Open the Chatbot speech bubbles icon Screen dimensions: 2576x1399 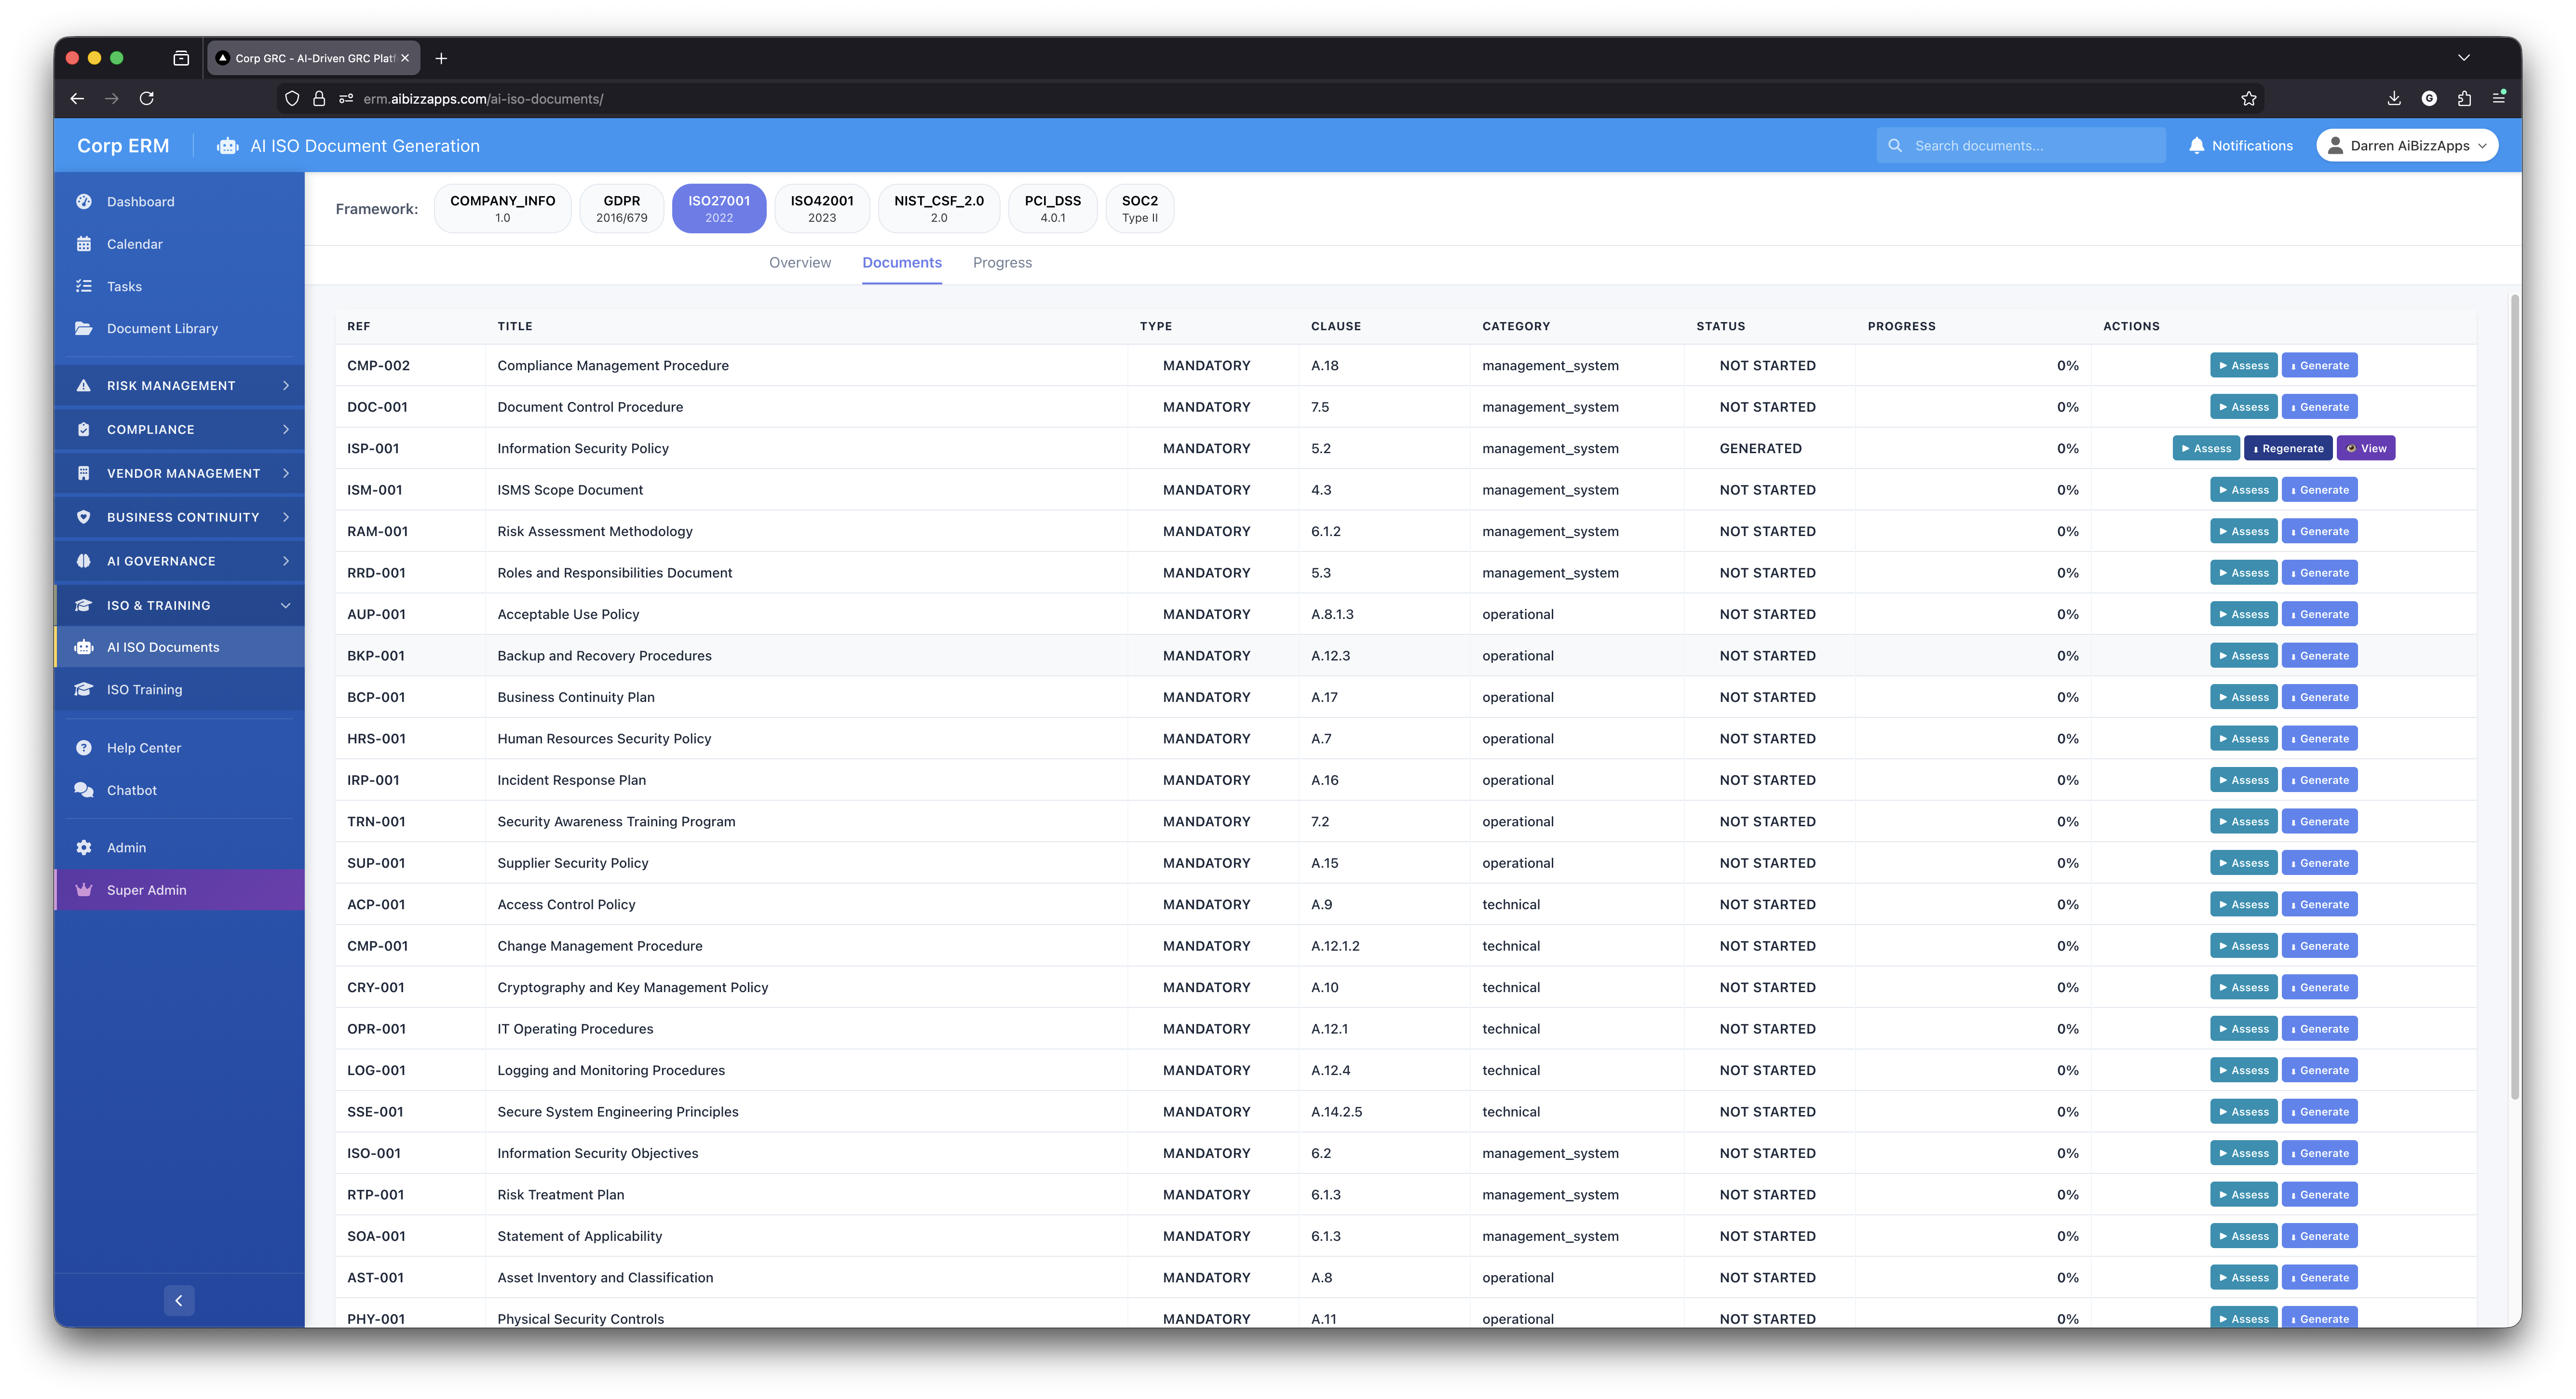(x=84, y=790)
